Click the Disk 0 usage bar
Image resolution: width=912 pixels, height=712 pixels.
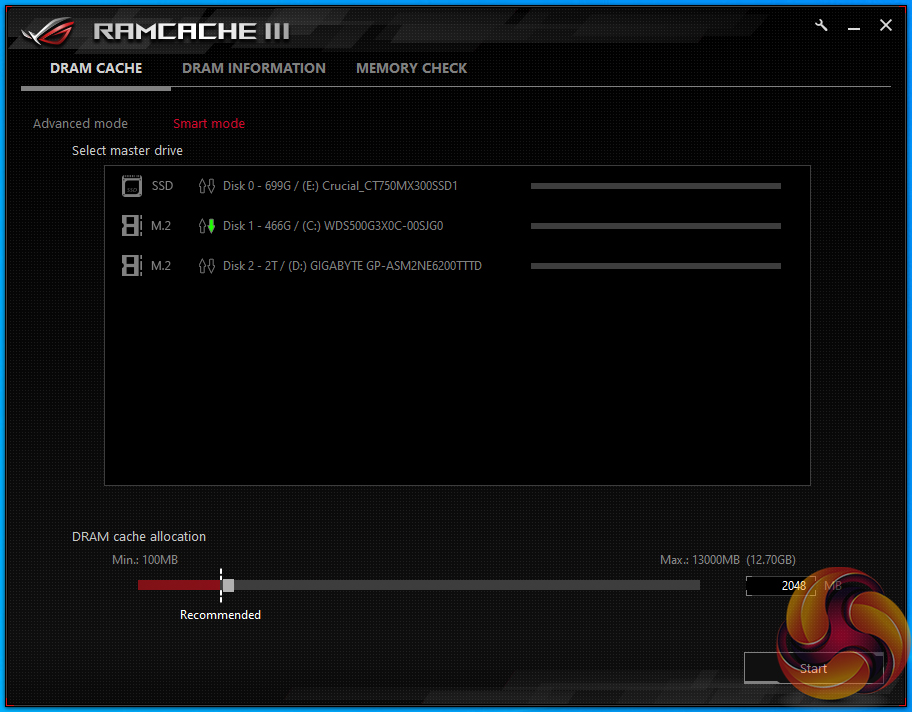(x=656, y=186)
